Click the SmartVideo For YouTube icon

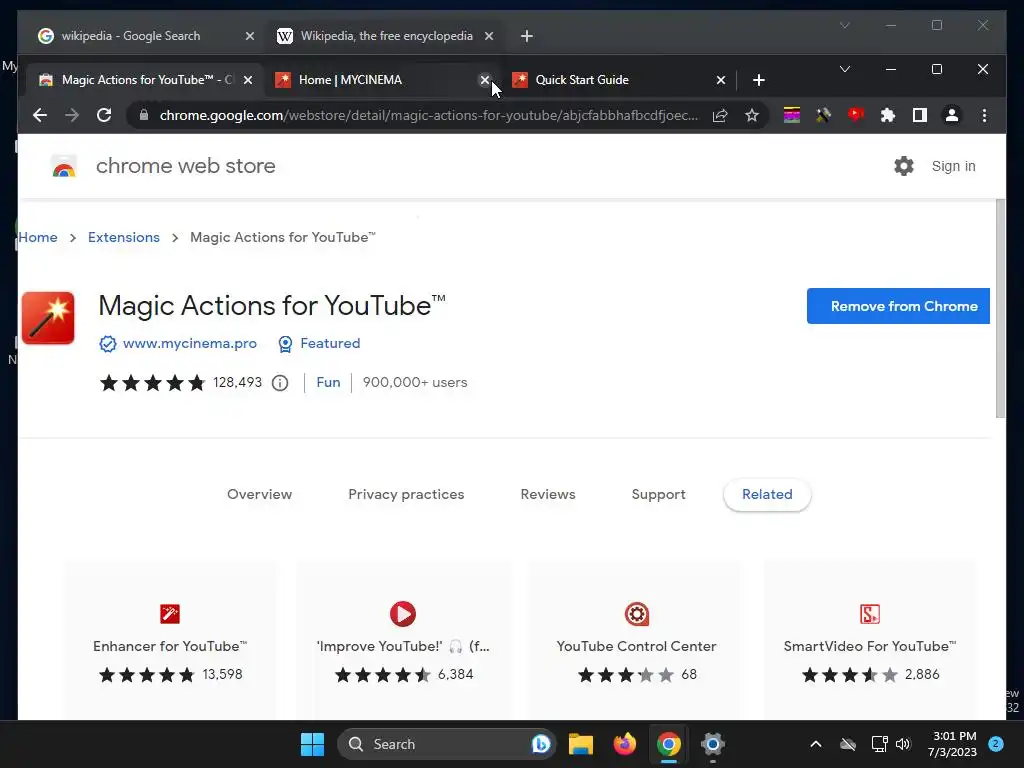(x=870, y=614)
